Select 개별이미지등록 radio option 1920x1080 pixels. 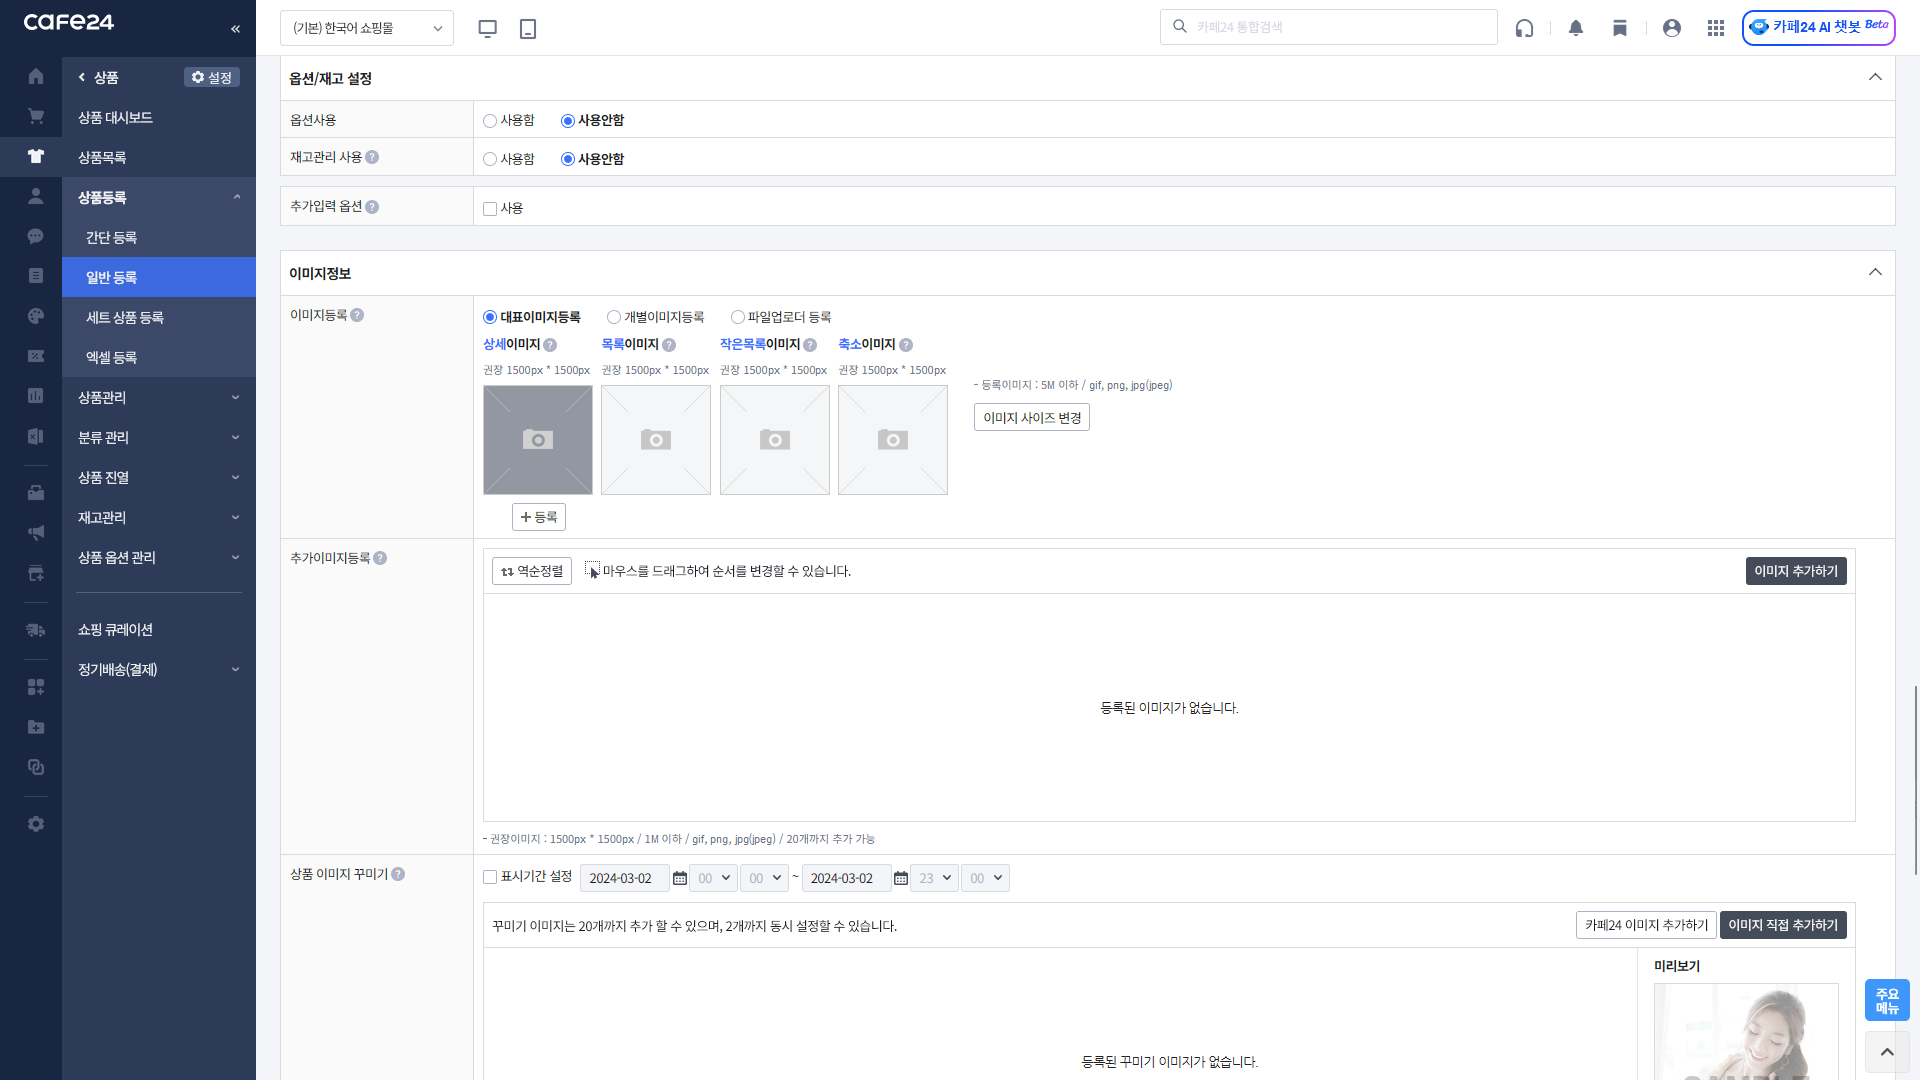(614, 317)
